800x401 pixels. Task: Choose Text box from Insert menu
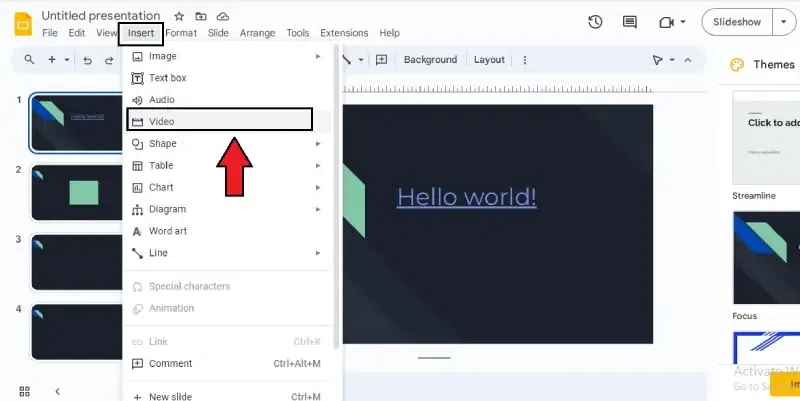coord(228,78)
